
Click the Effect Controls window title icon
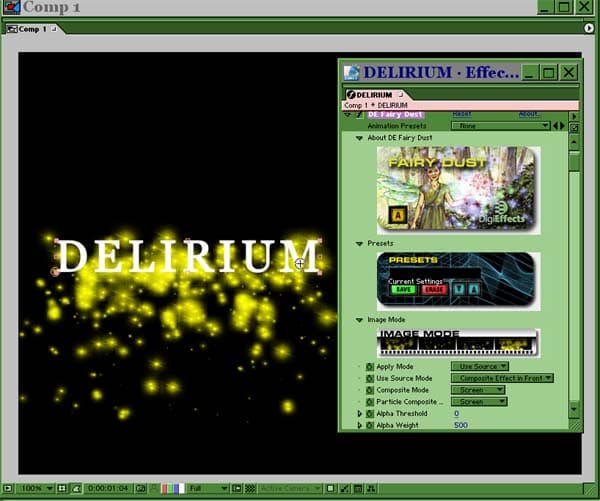pyautogui.click(x=351, y=72)
